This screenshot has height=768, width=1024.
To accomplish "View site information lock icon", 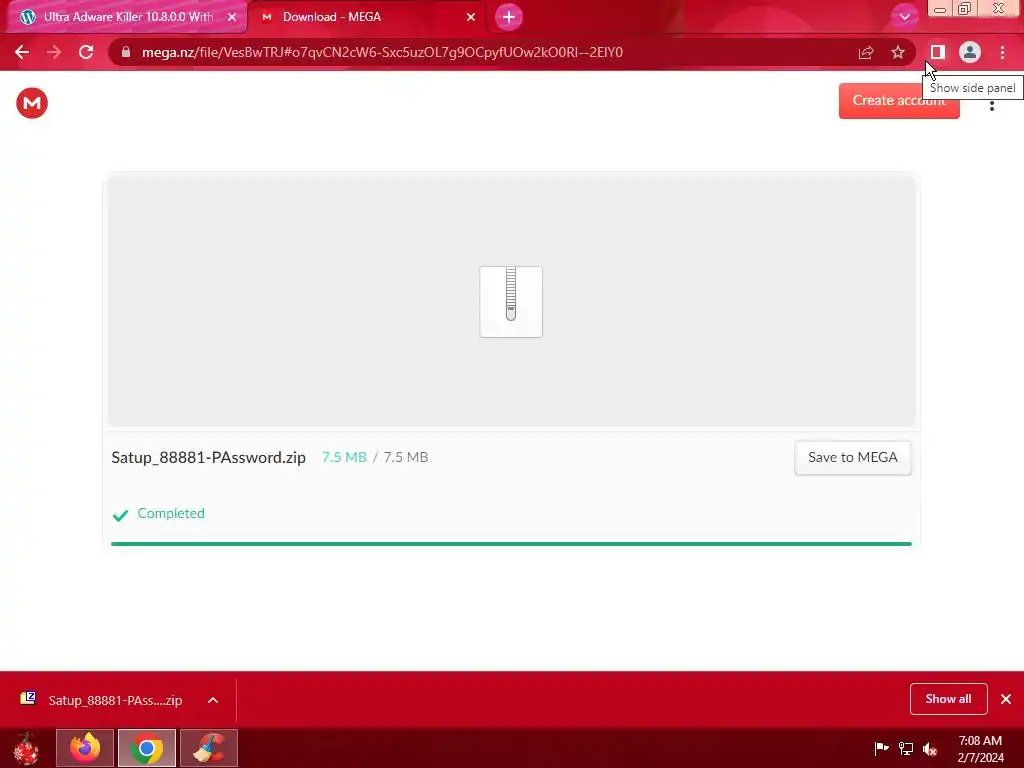I will [127, 52].
